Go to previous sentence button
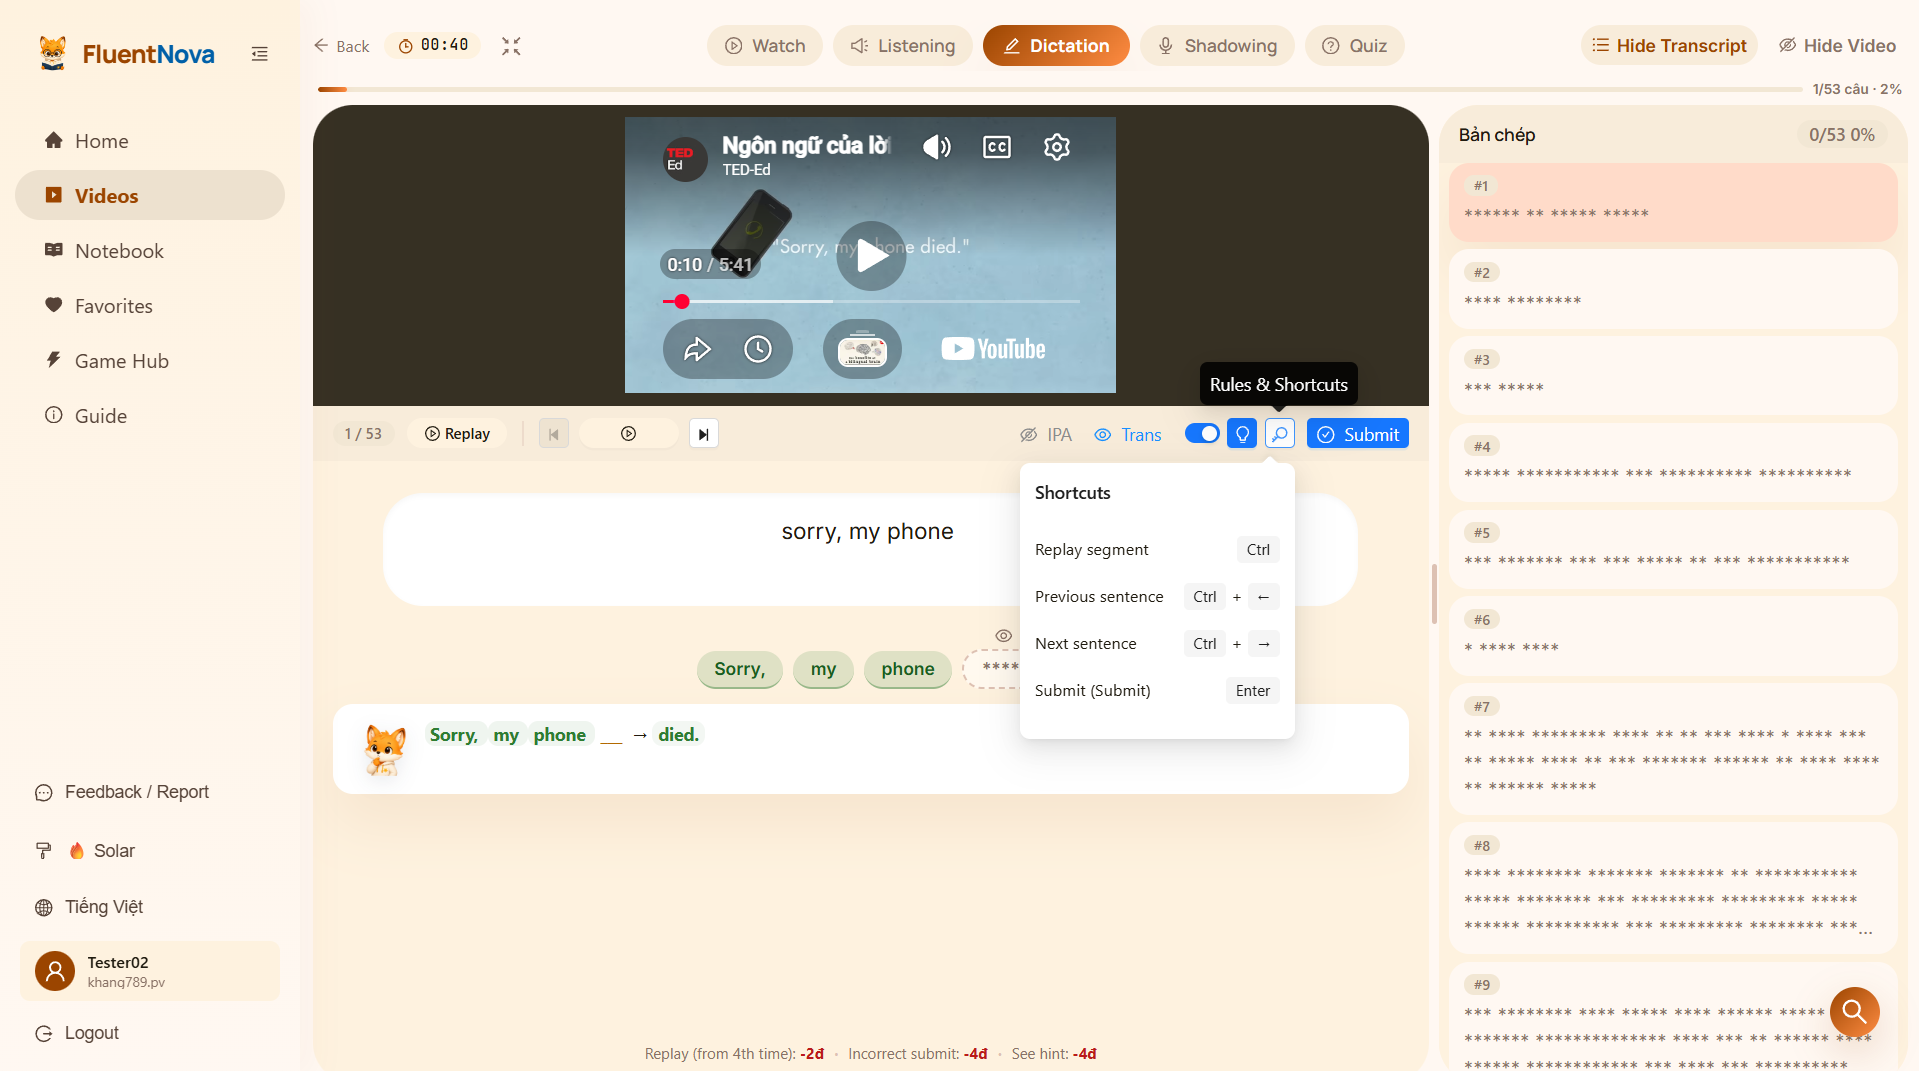 (554, 434)
